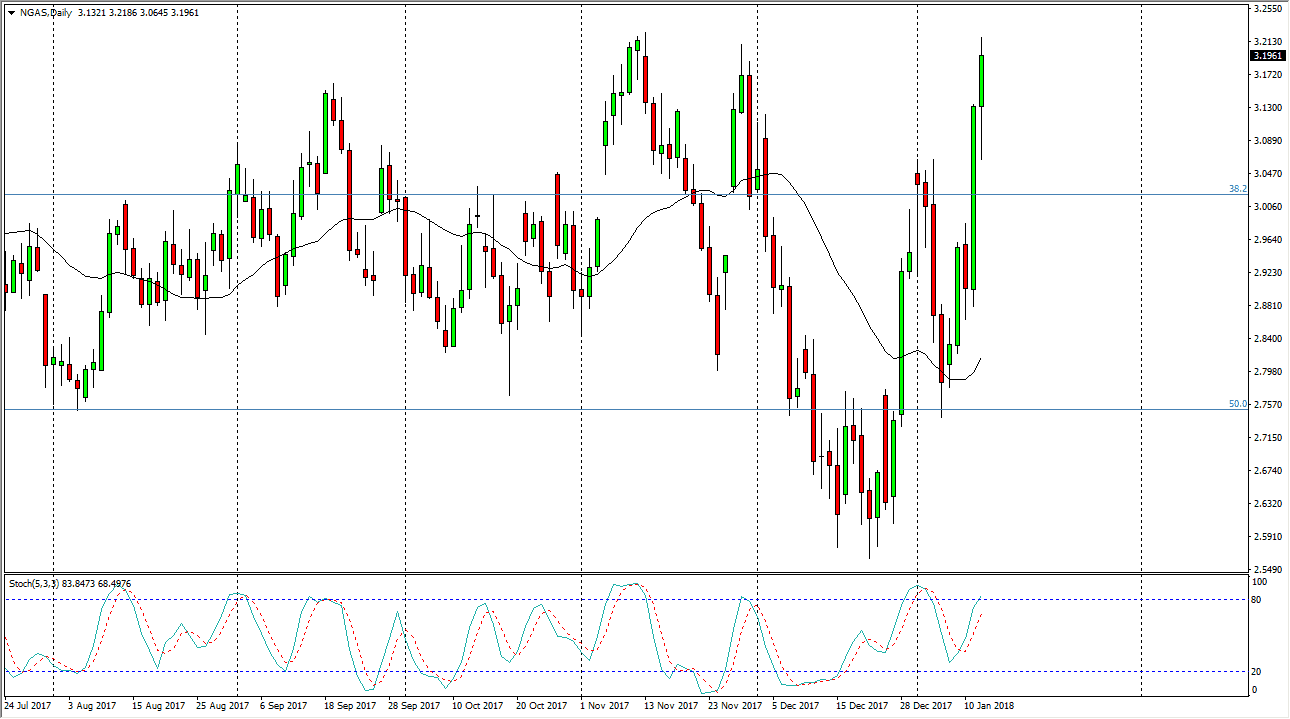Viewport: 1290px width, 719px height.
Task: Click the 6 Sep 2017 date label
Action: pyautogui.click(x=284, y=706)
